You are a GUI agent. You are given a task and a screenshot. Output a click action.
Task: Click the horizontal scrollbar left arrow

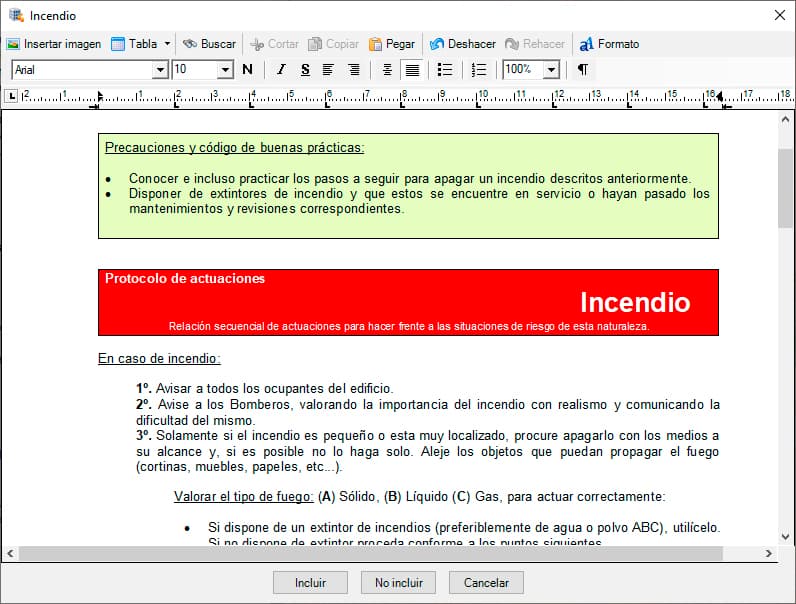[x=10, y=553]
